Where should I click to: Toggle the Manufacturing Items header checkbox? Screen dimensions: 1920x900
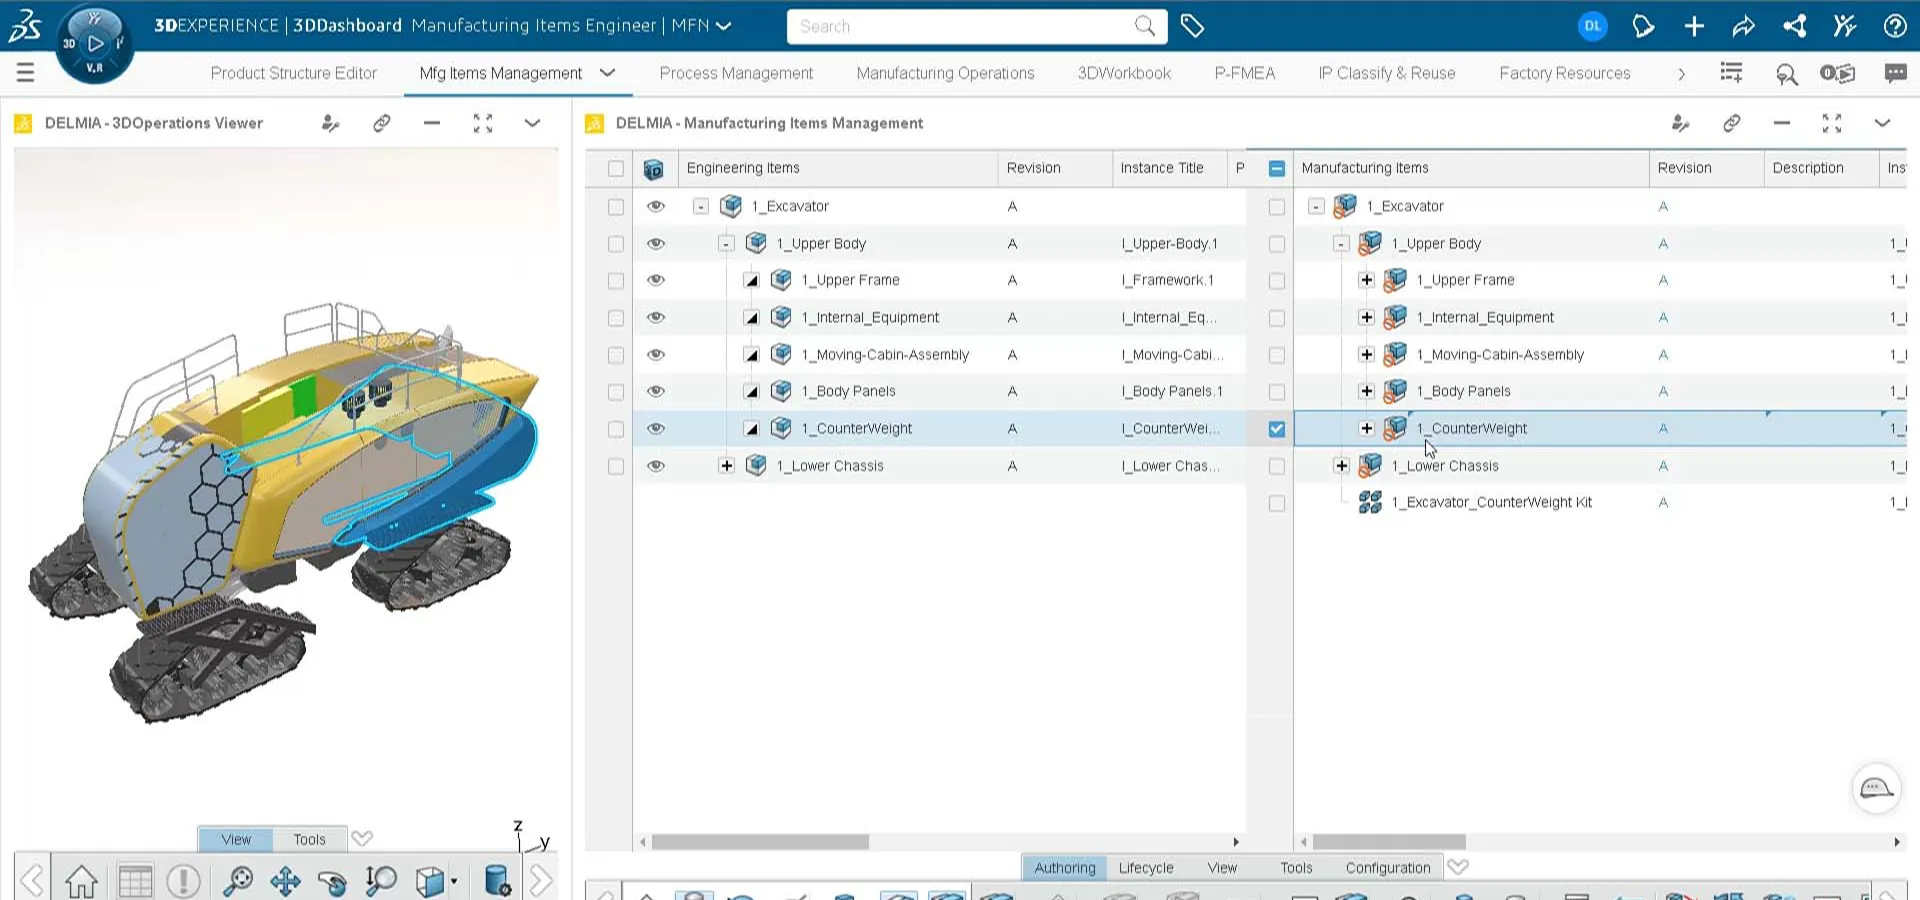click(1277, 169)
